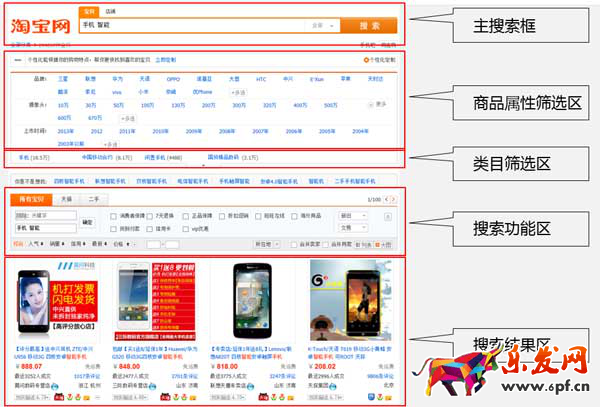Choose the 2013年 release year filter
600x407 pixels.
65,131
